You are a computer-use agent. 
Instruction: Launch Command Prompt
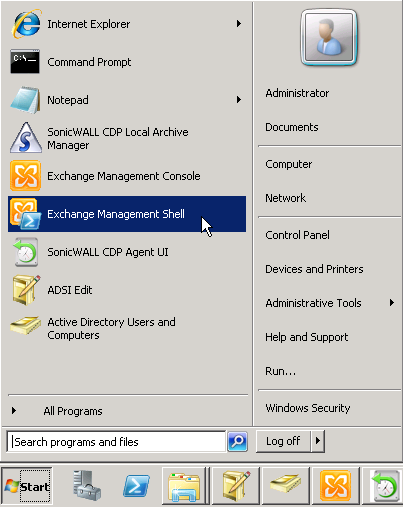127,62
